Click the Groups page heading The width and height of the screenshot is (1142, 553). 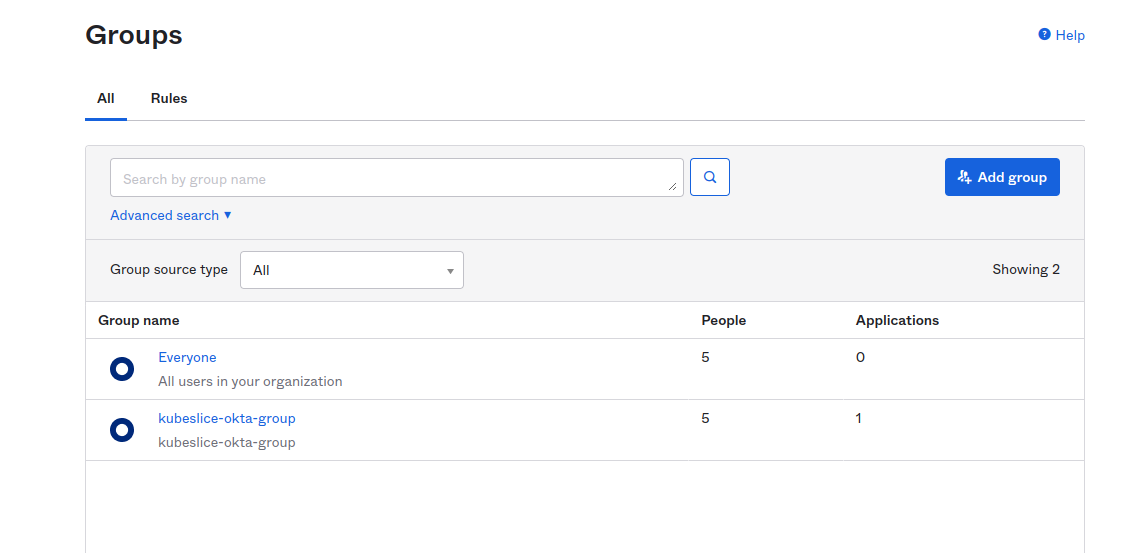click(x=134, y=35)
